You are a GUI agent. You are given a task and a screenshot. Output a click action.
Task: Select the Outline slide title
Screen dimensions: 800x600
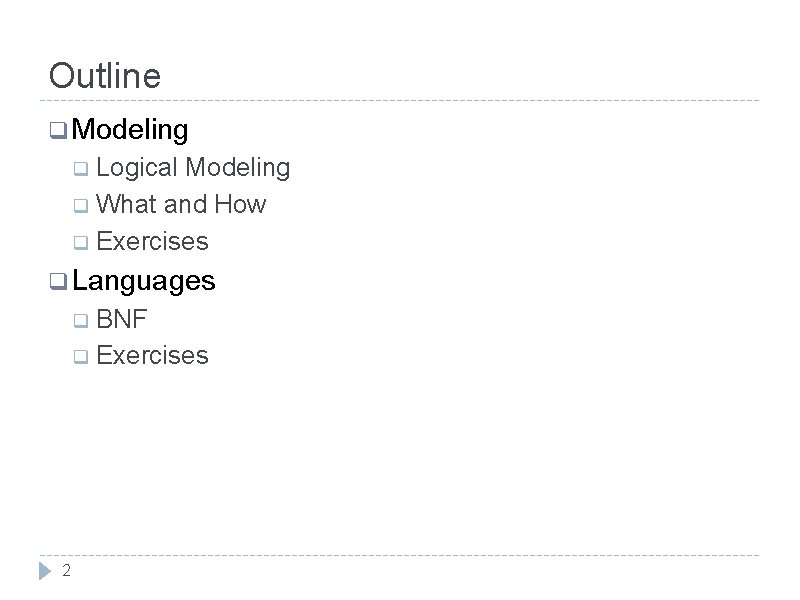click(104, 76)
